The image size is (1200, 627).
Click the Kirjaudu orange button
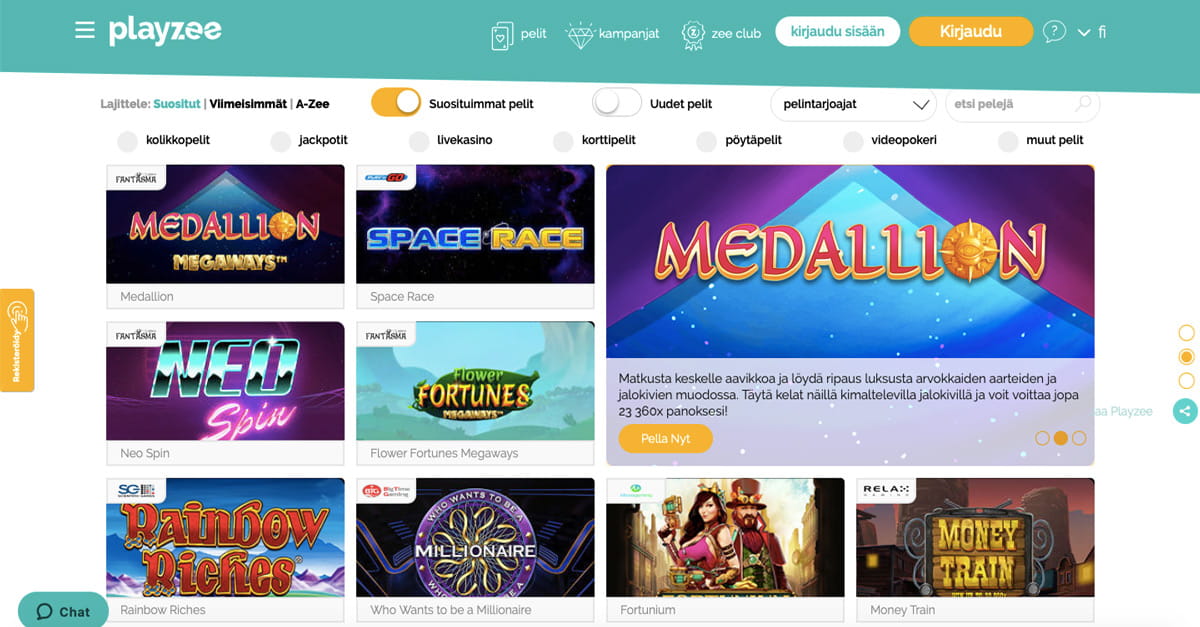[x=971, y=31]
